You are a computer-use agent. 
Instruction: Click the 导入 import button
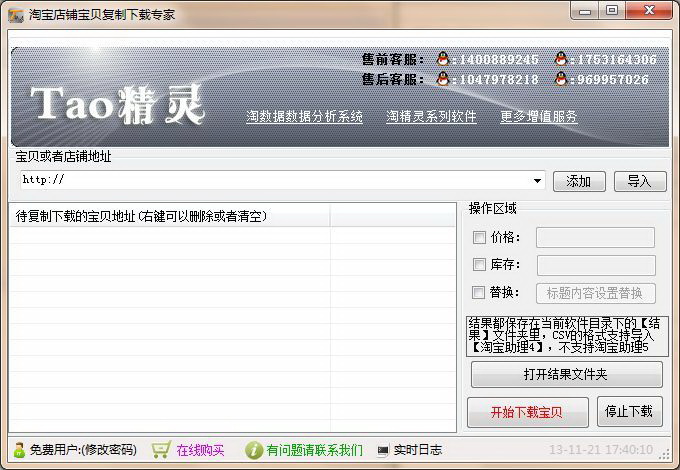click(x=640, y=181)
